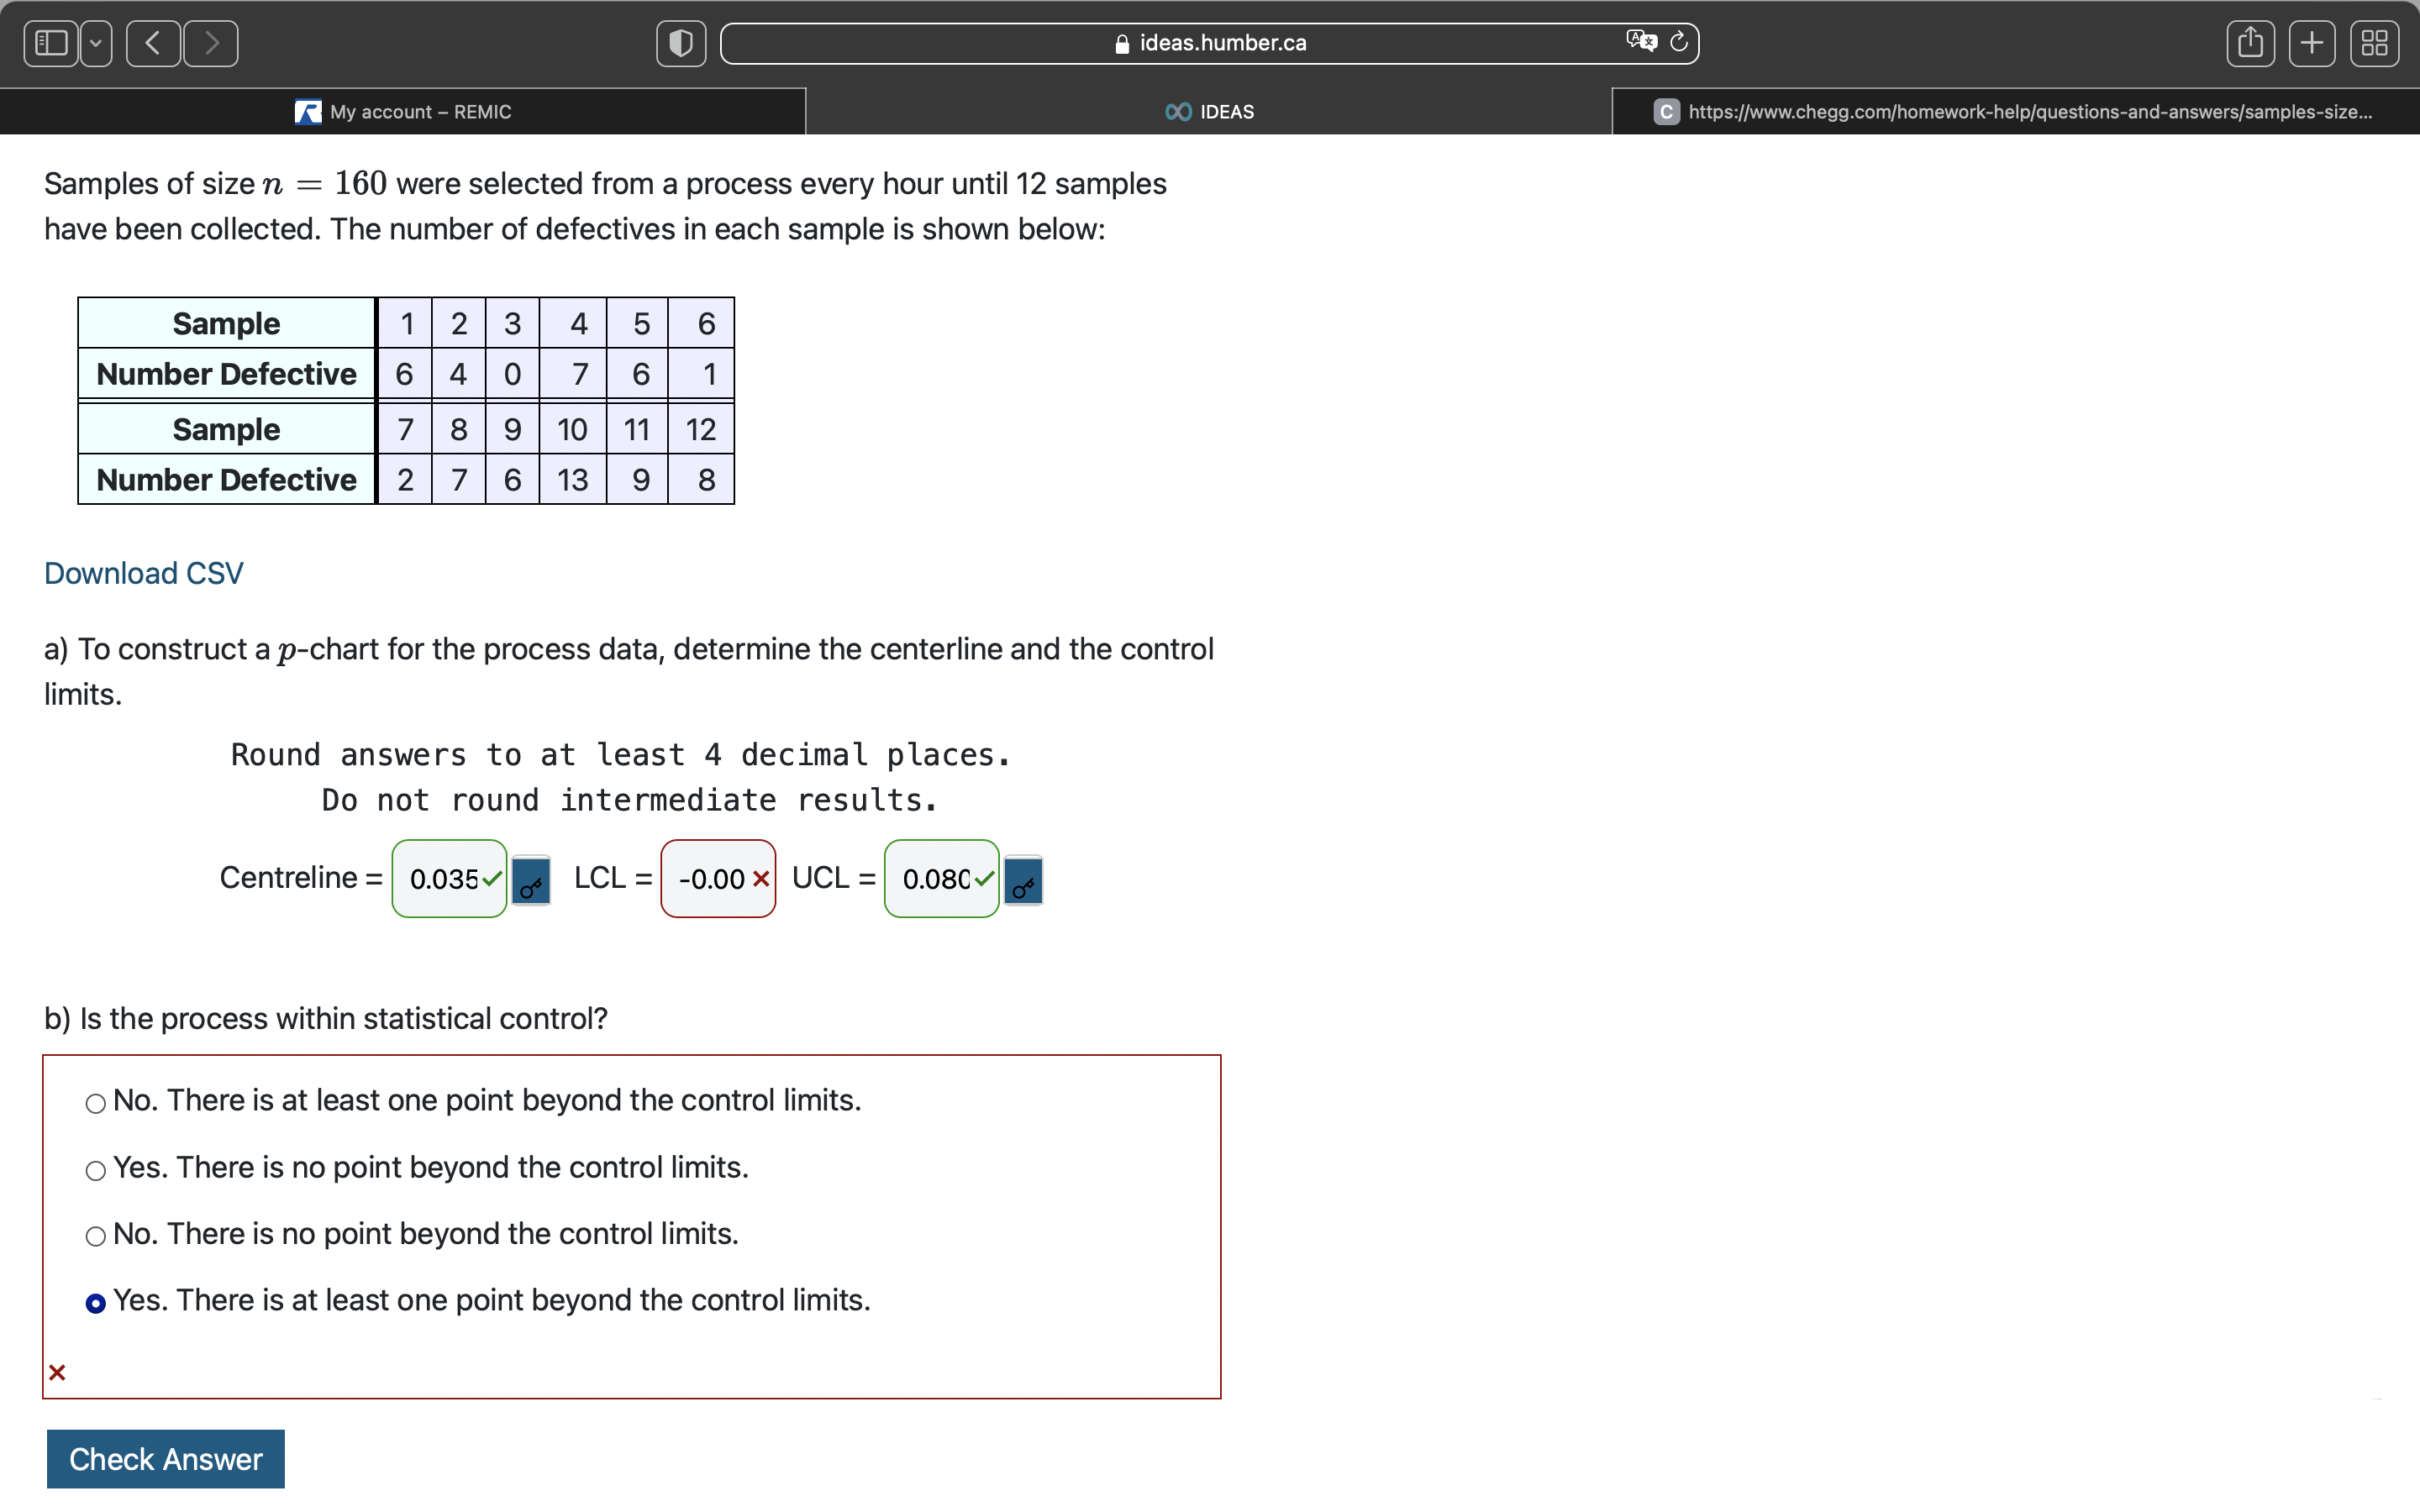
Task: Click the Centreline answer field
Action: [449, 879]
